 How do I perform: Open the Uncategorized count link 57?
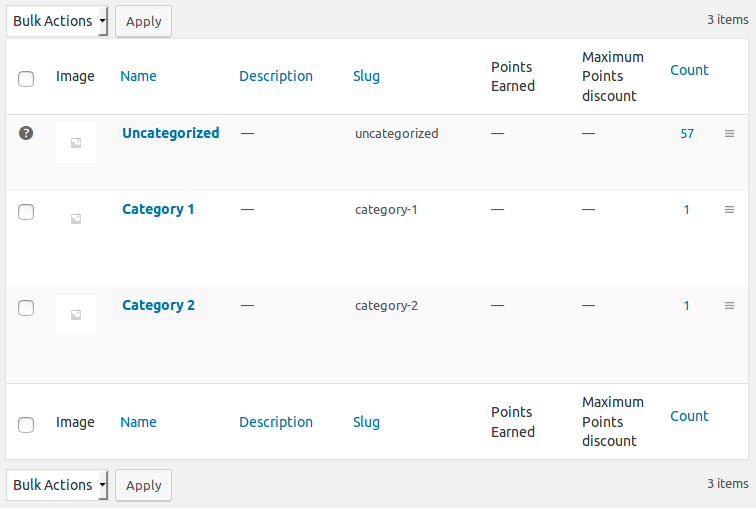(x=687, y=133)
